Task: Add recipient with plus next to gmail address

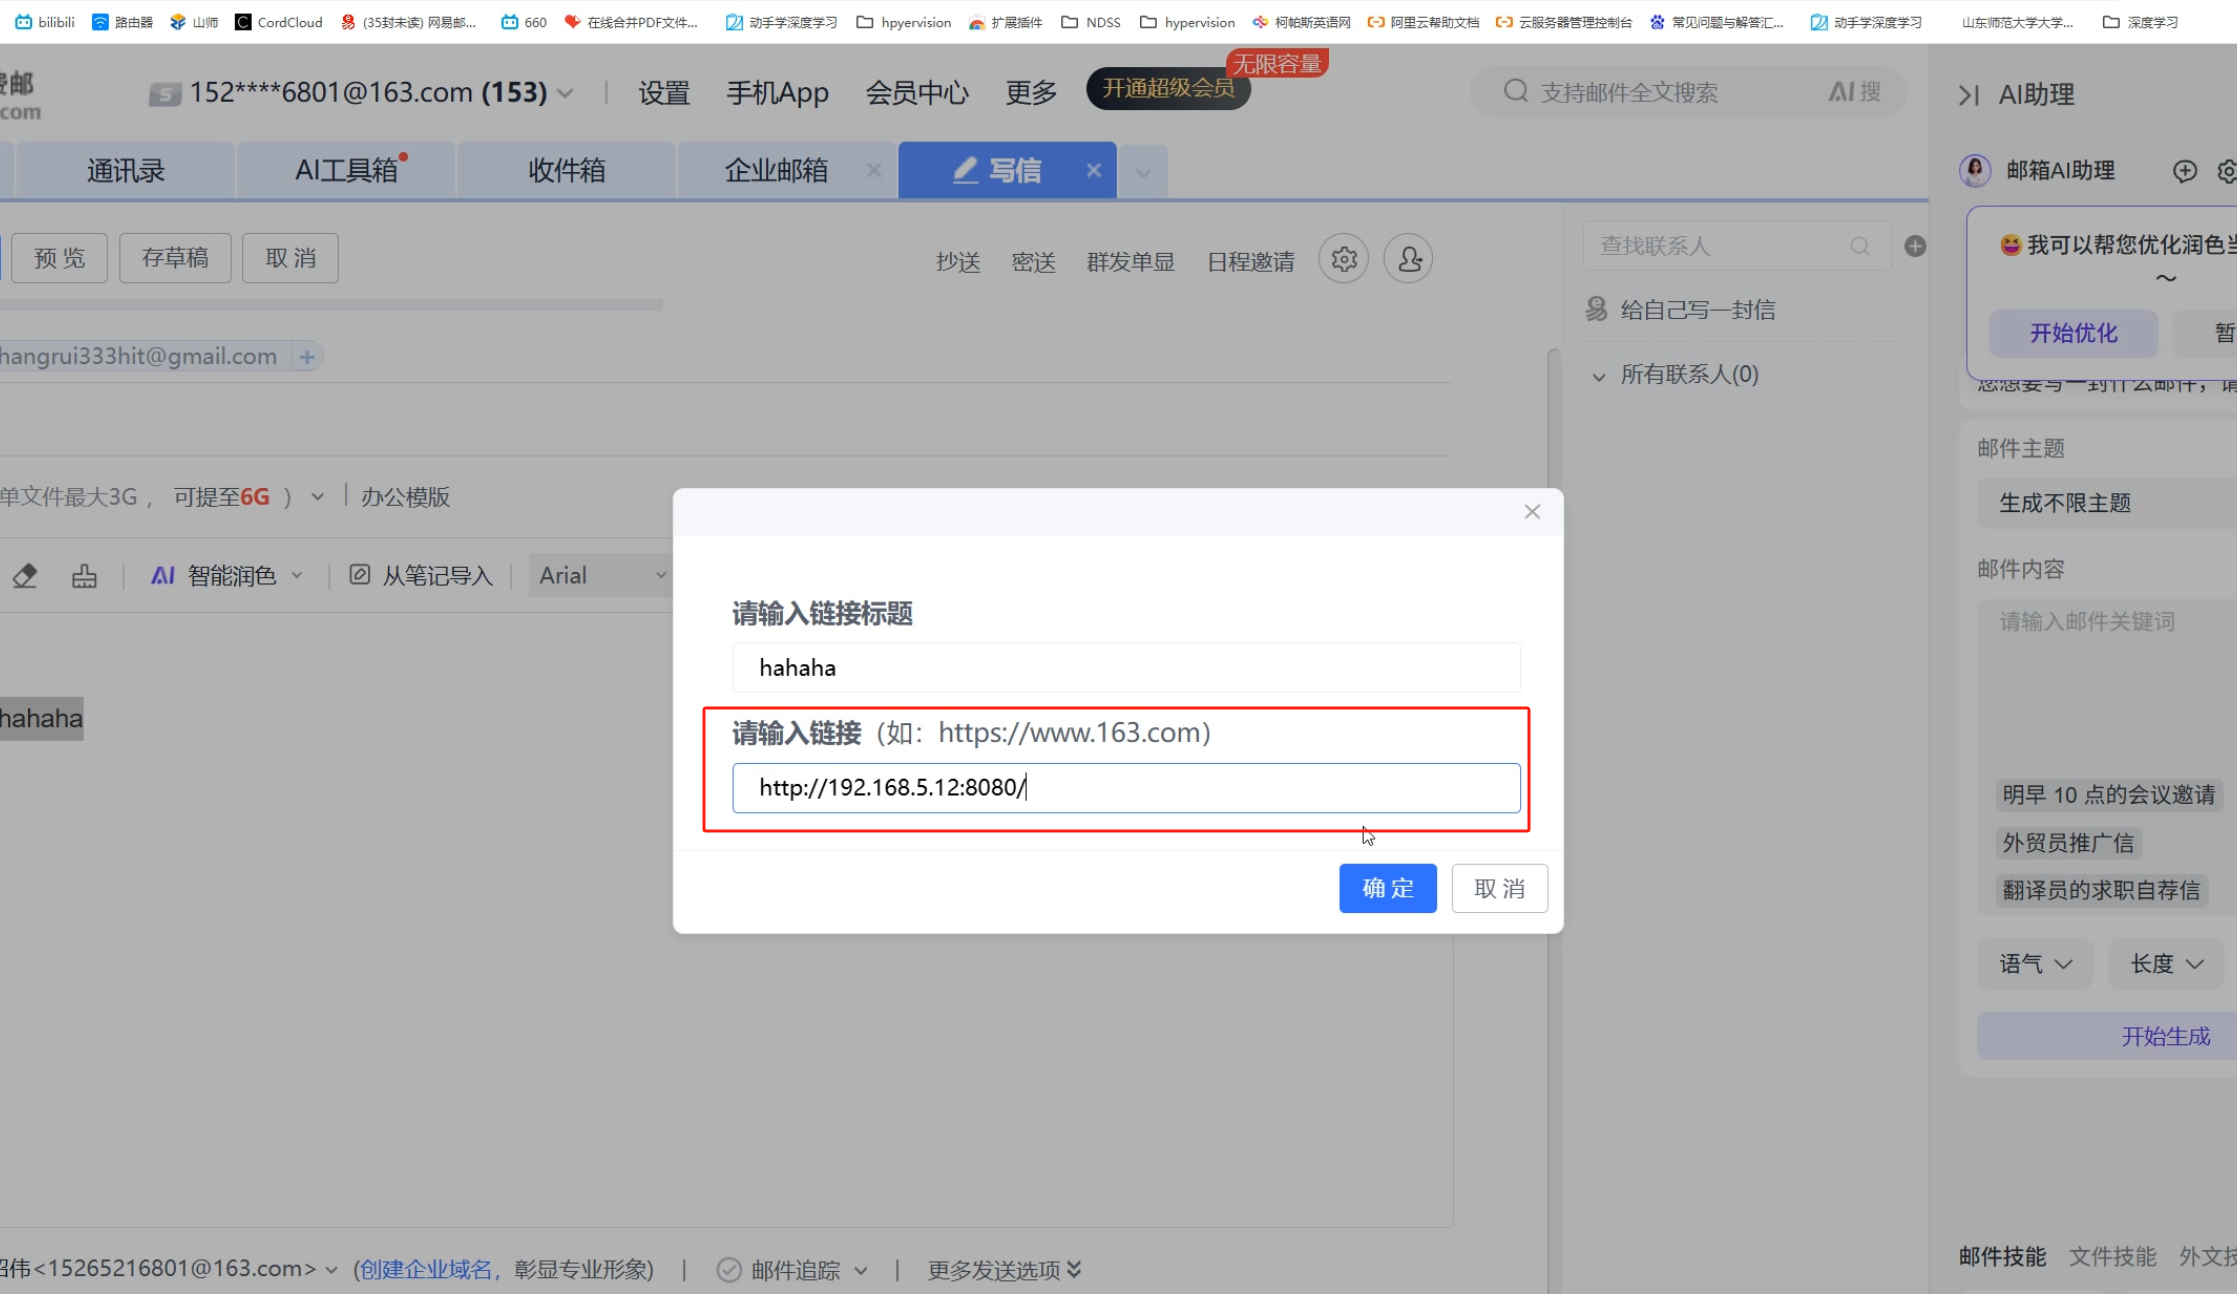Action: click(x=307, y=357)
